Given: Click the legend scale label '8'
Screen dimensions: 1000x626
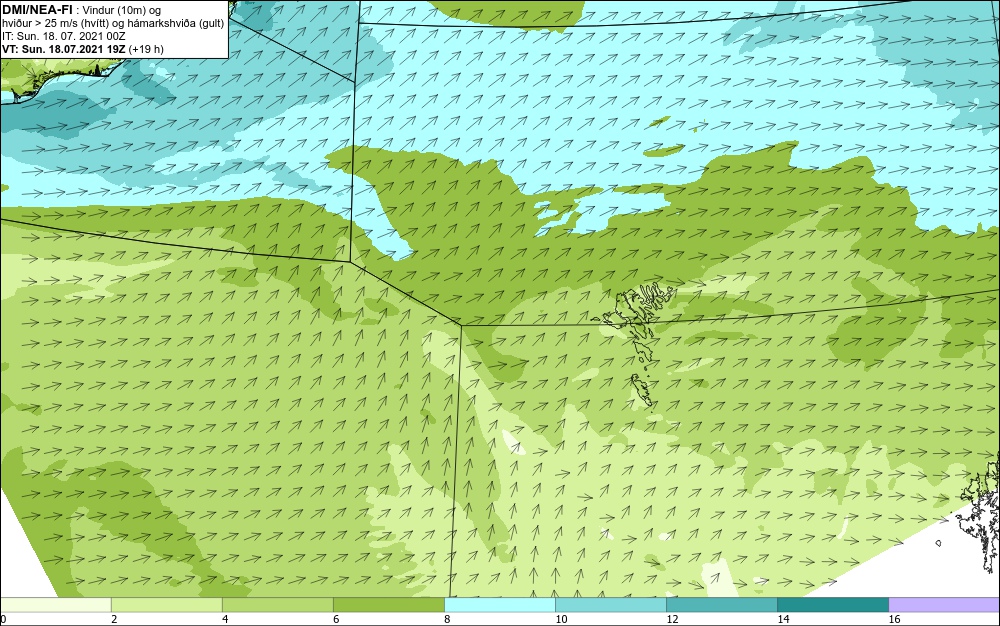Looking at the screenshot, I should point(447,619).
